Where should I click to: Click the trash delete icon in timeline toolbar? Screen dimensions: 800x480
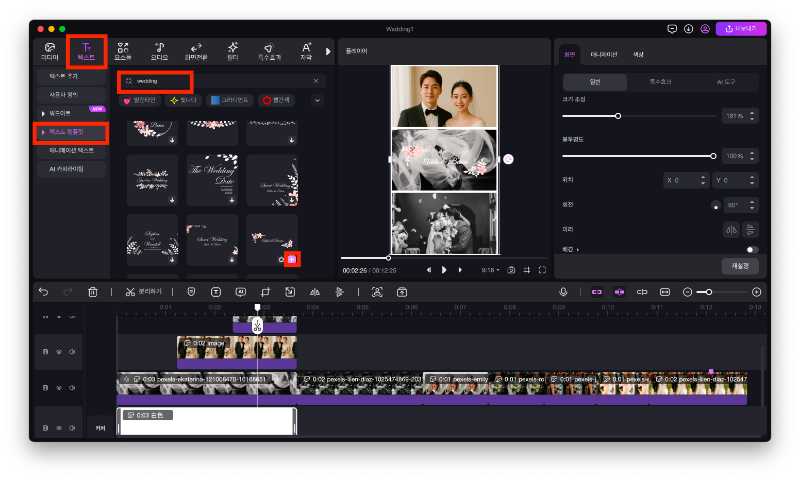click(x=93, y=292)
